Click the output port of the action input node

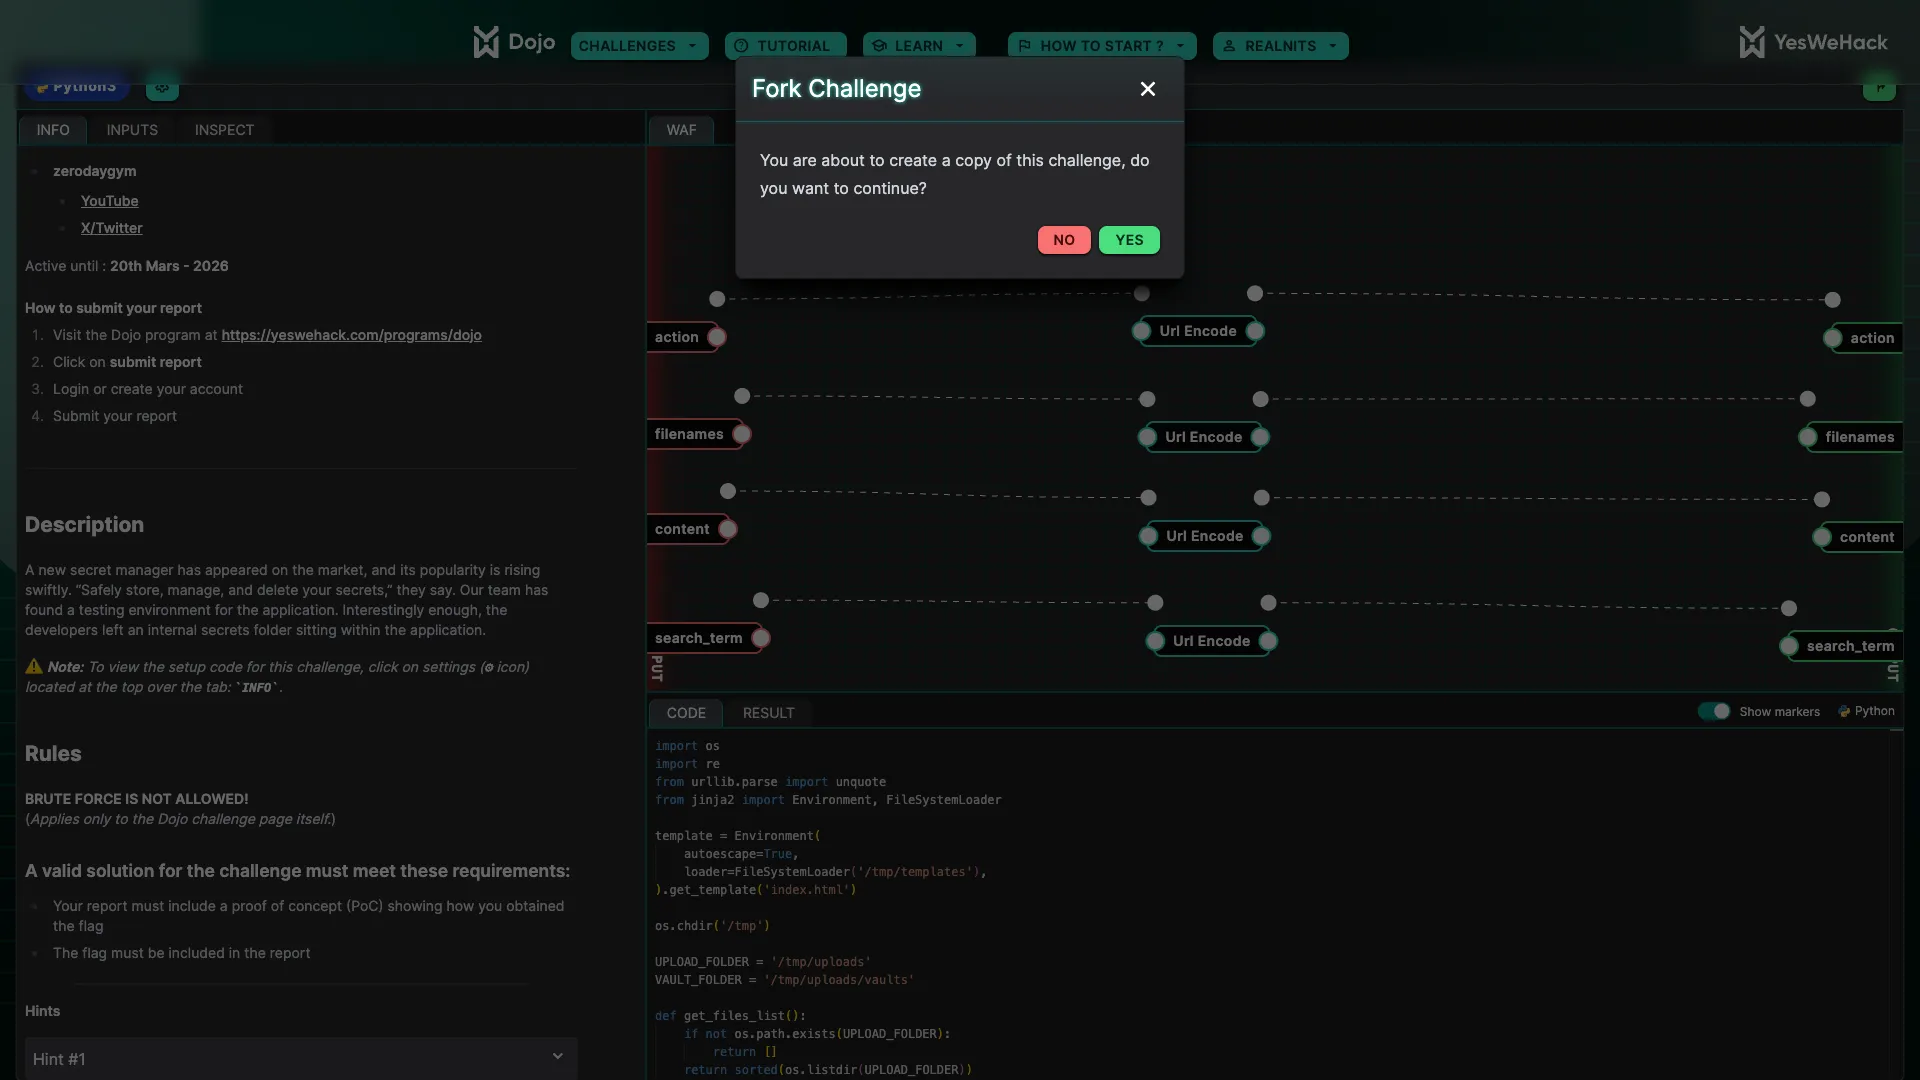tap(717, 337)
